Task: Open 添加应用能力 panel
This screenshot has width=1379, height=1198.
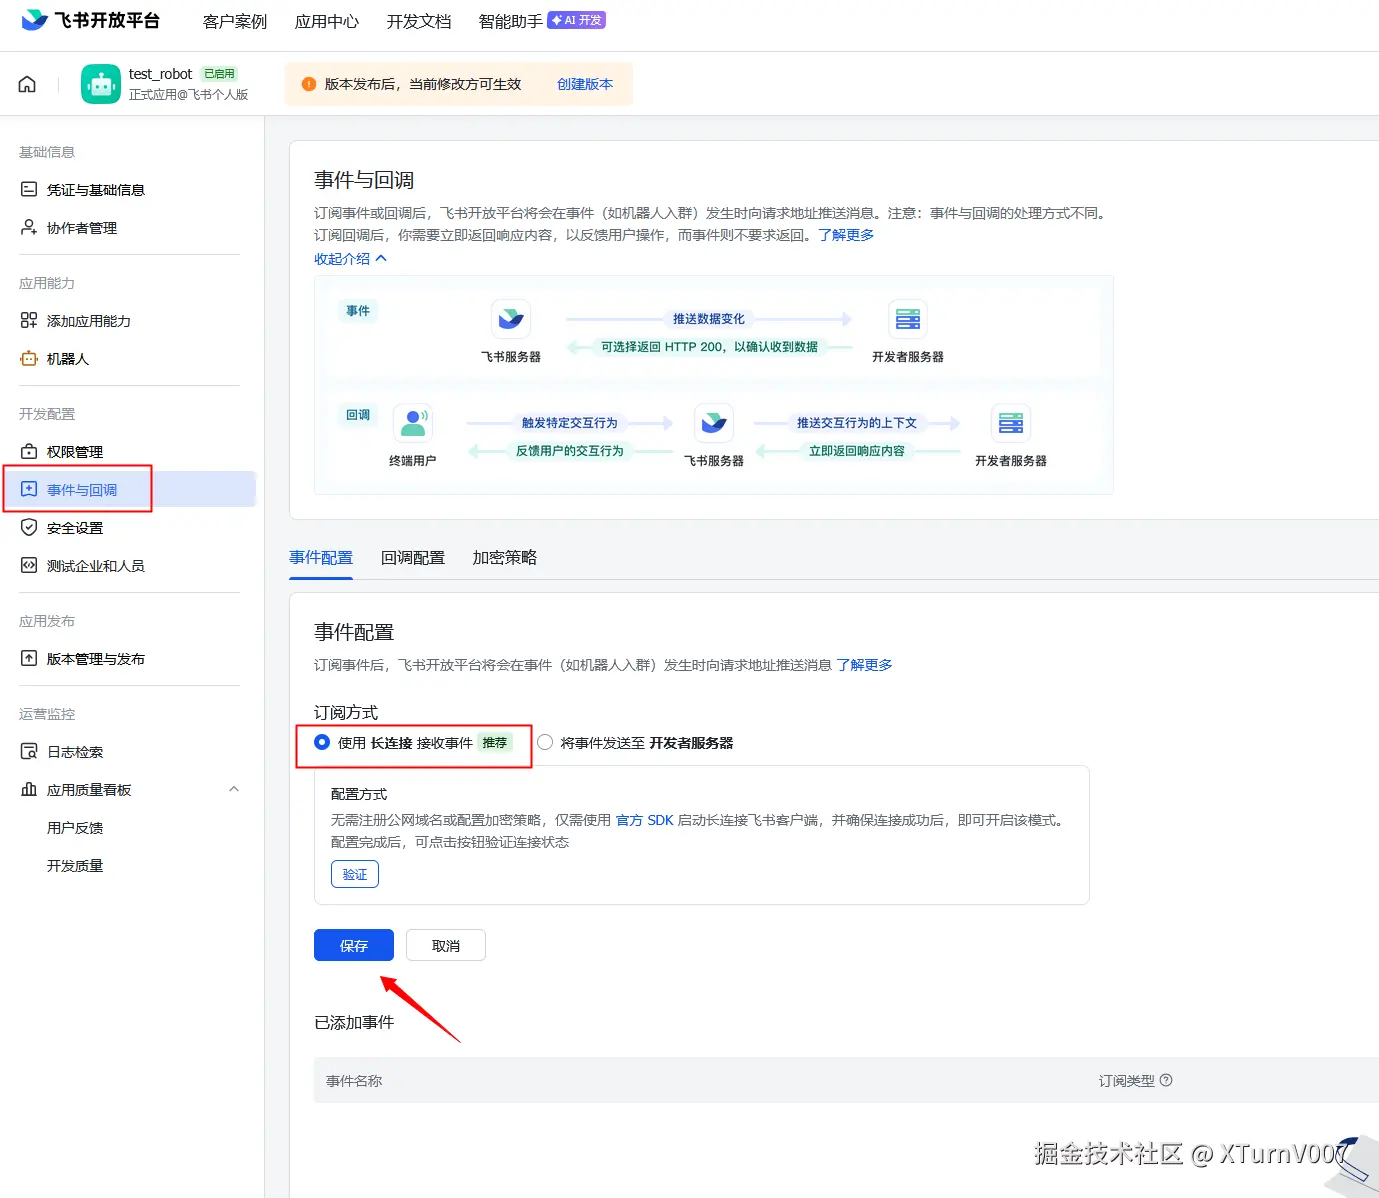Action: 89,321
